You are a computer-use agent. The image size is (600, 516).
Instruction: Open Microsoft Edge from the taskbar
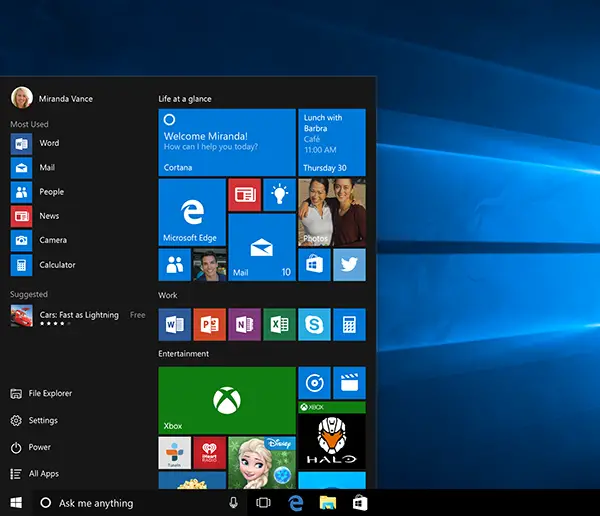296,503
